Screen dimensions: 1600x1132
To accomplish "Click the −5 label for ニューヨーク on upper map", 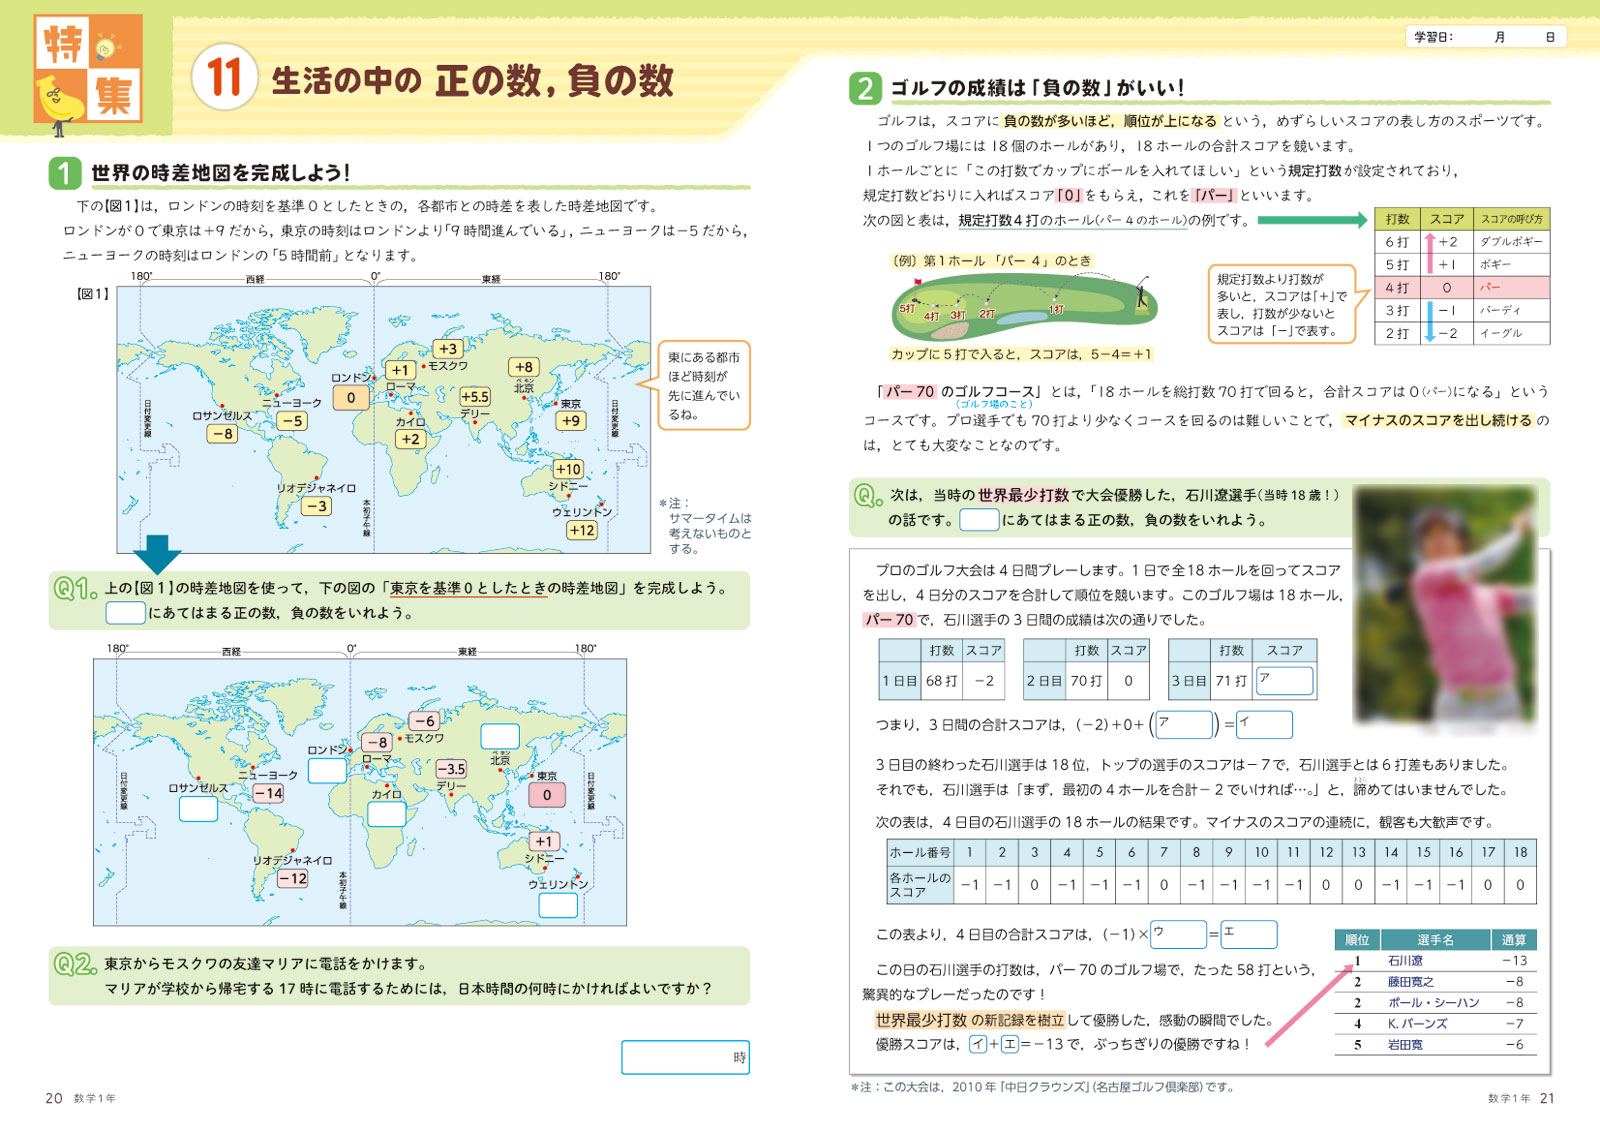I will [x=292, y=421].
